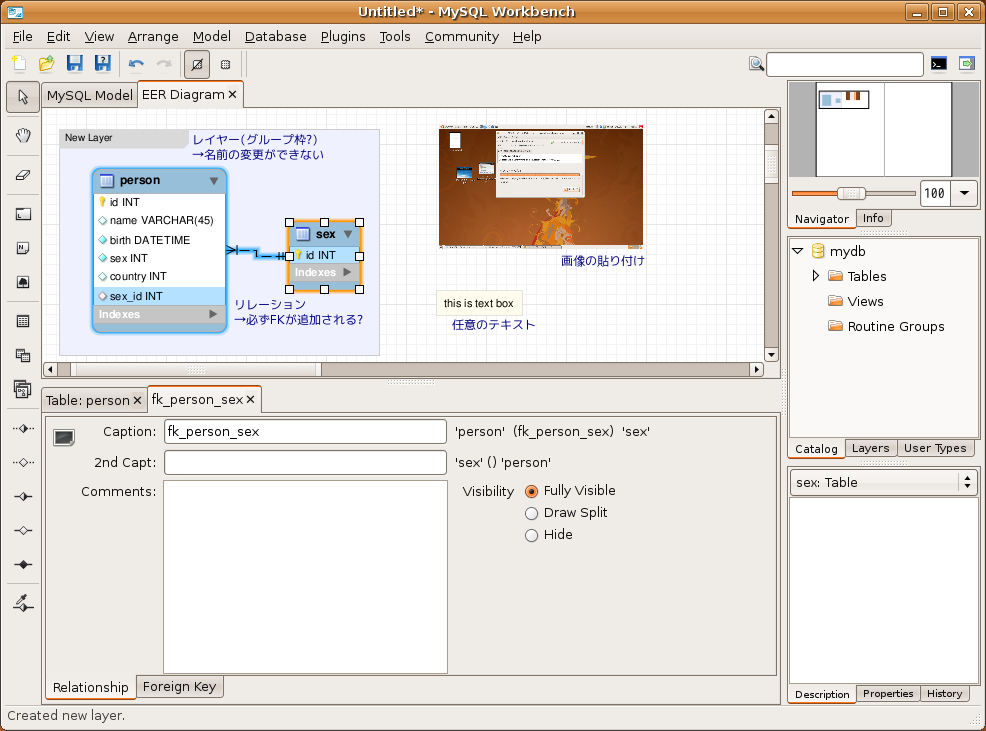Image resolution: width=986 pixels, height=731 pixels.
Task: Open the MySQL Model tab
Action: tap(89, 95)
